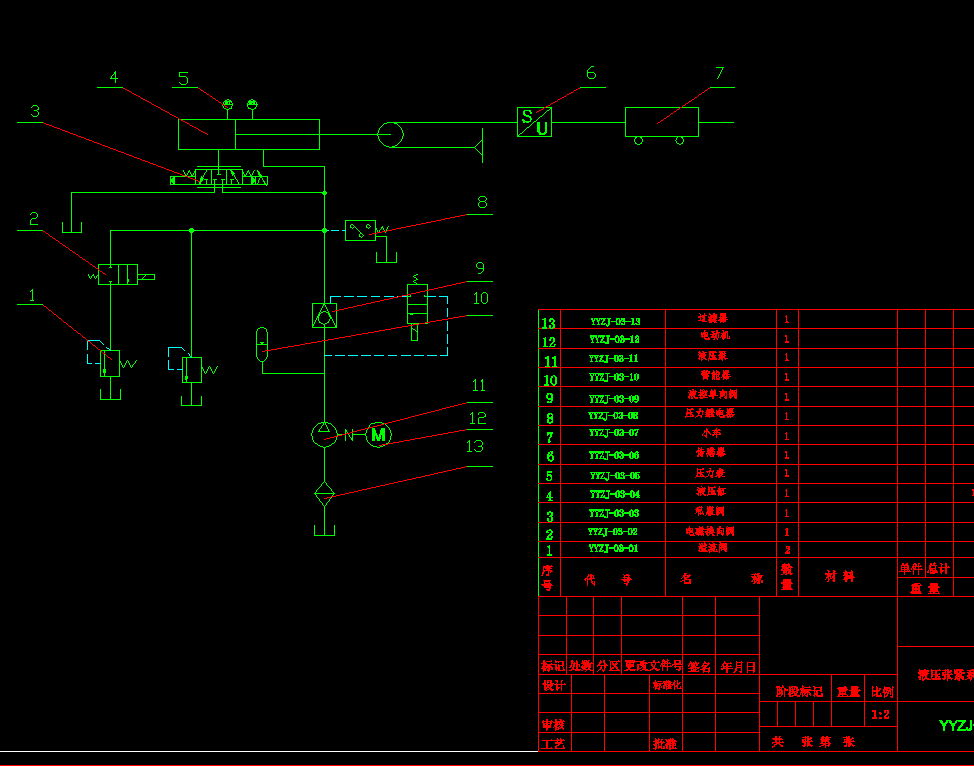Screen dimensions: 974x766
Task: Select the YYZJ-03-01 code cell
Action: [x=613, y=549]
